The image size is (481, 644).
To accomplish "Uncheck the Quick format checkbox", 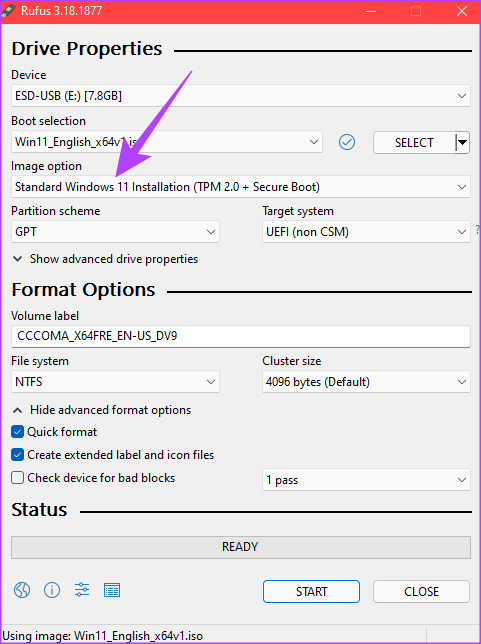I will point(17,432).
